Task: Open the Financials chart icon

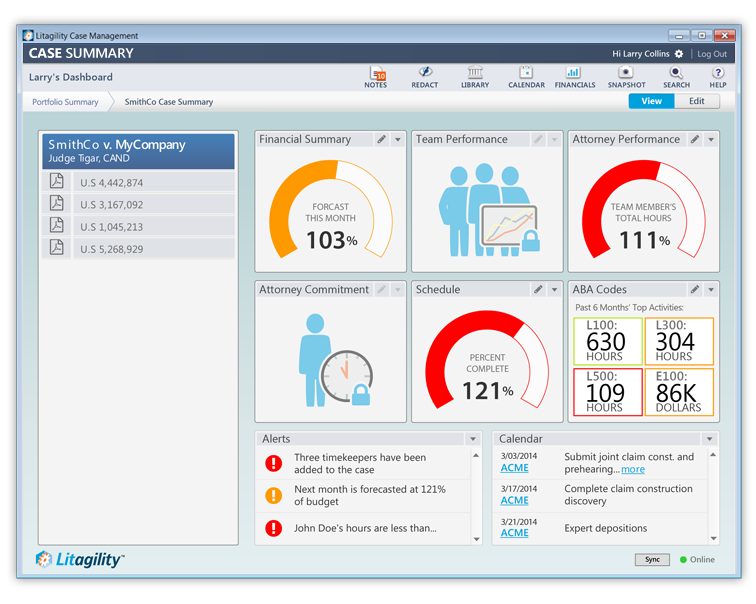Action: (575, 77)
